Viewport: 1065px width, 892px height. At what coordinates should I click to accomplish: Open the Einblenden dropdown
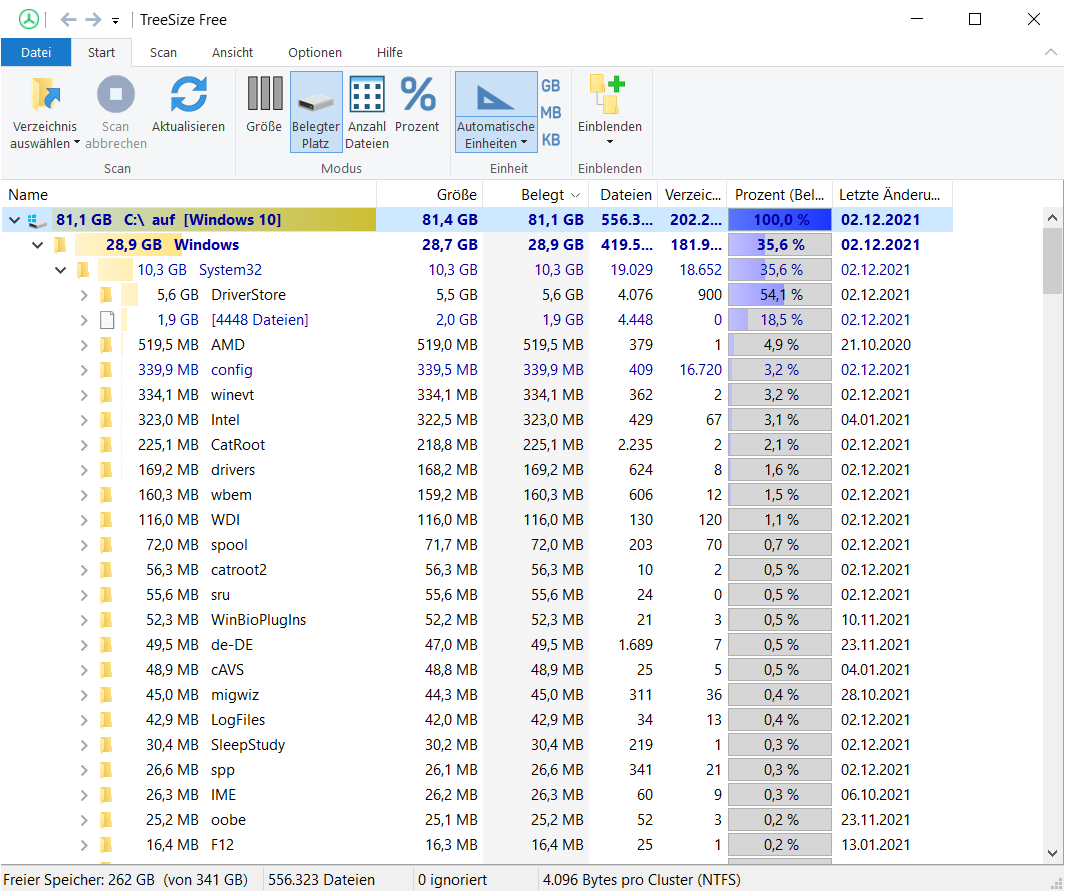[610, 111]
